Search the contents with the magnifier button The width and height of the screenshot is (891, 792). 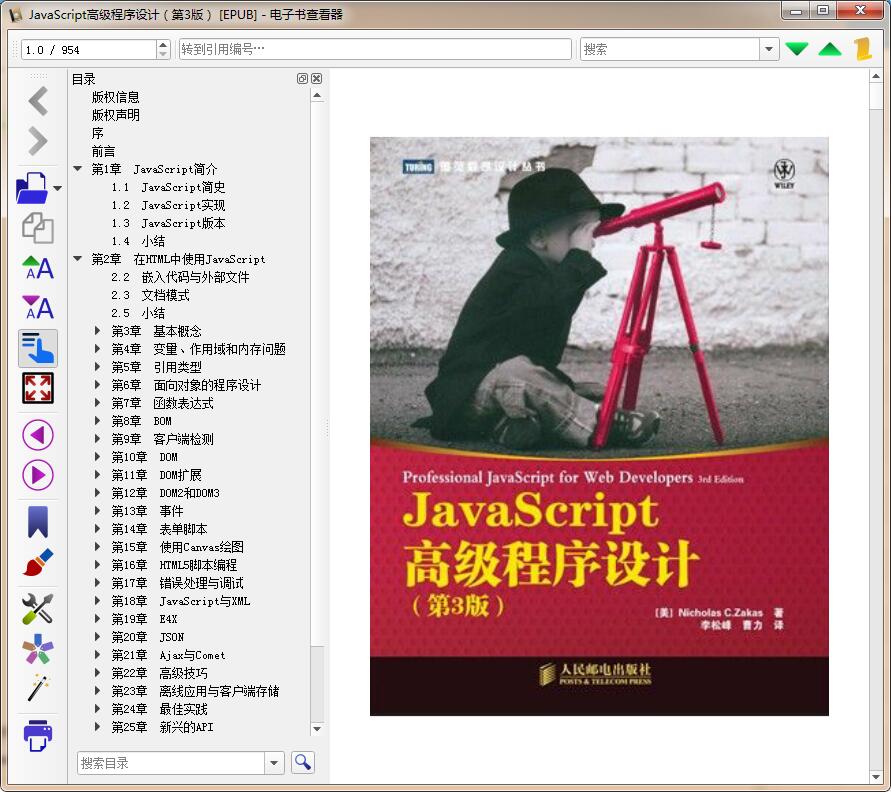tap(303, 762)
